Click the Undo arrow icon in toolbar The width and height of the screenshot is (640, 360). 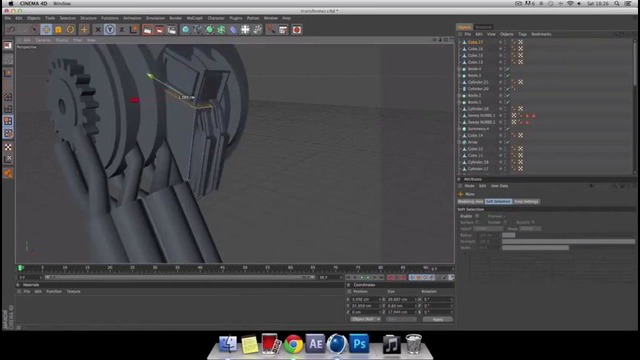[11, 29]
